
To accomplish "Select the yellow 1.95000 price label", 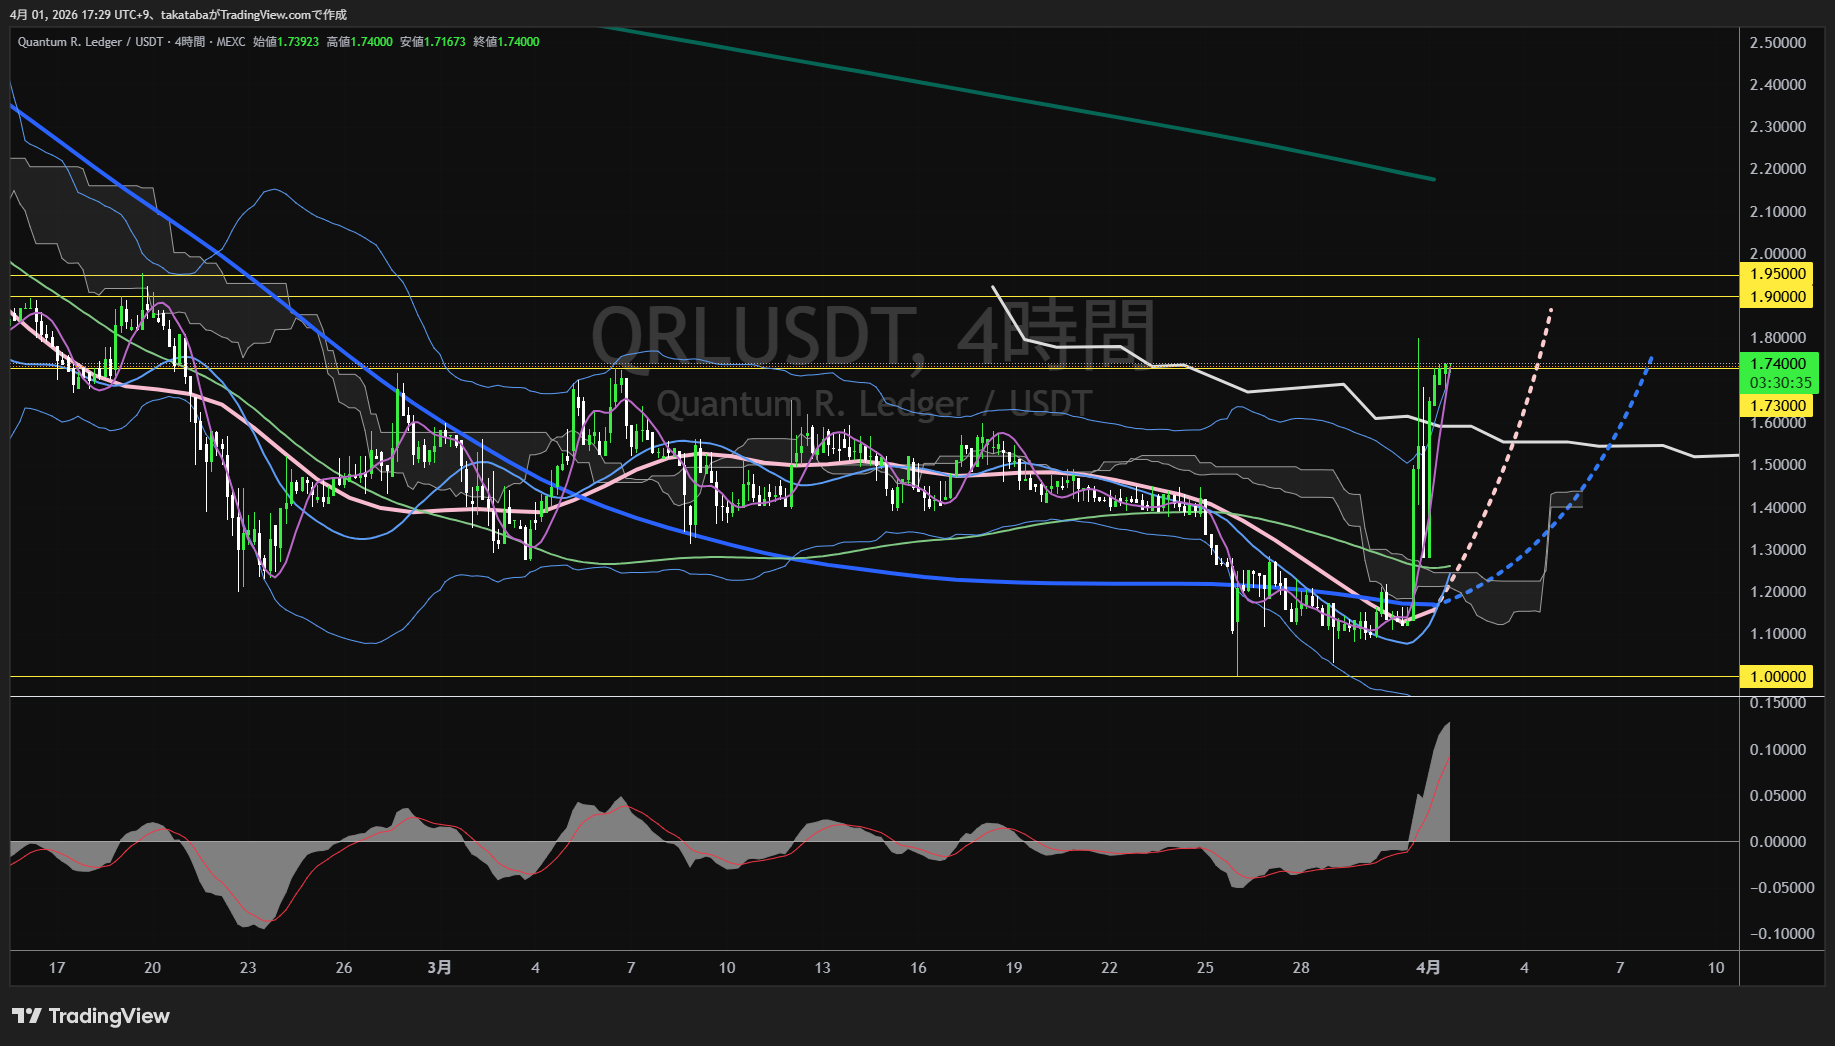I will 1778,274.
